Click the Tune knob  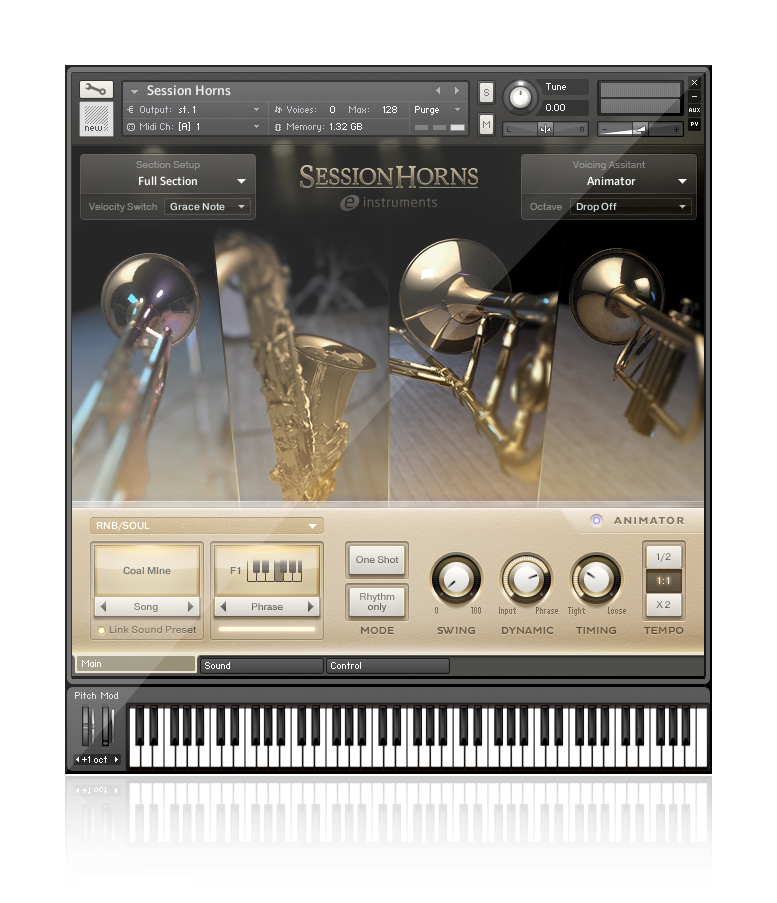[x=520, y=96]
